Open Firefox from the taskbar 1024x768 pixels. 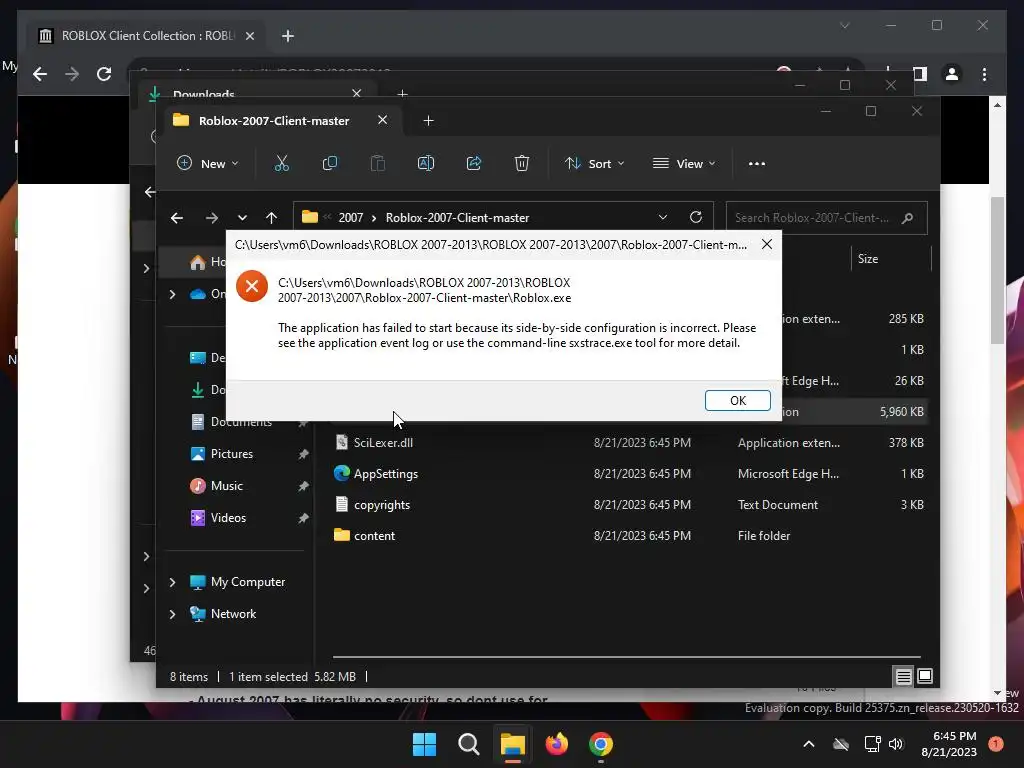(556, 744)
